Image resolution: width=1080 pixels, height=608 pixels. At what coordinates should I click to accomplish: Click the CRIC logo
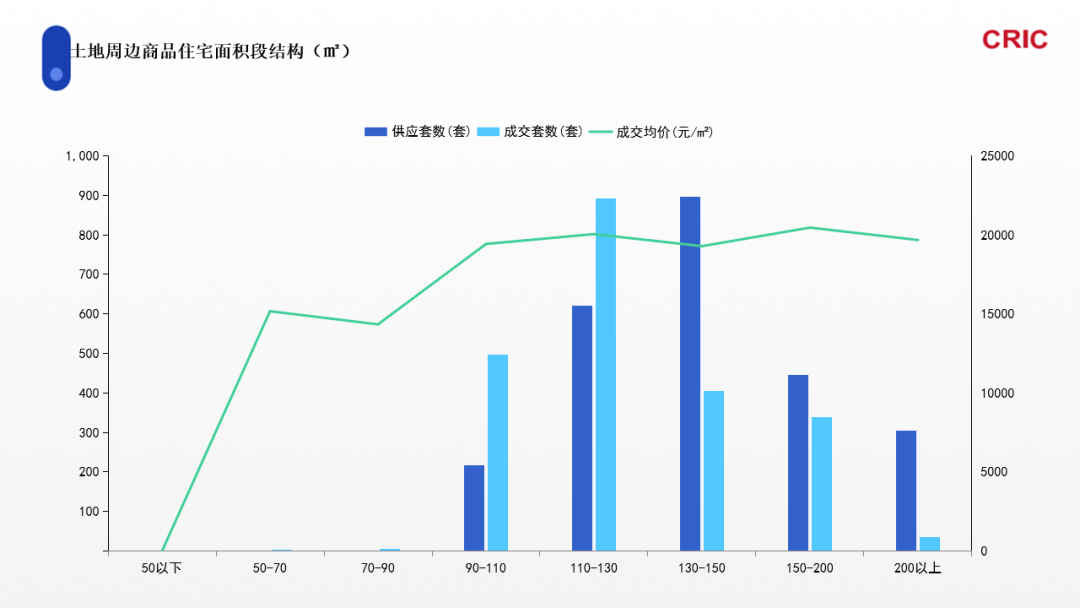[1015, 40]
